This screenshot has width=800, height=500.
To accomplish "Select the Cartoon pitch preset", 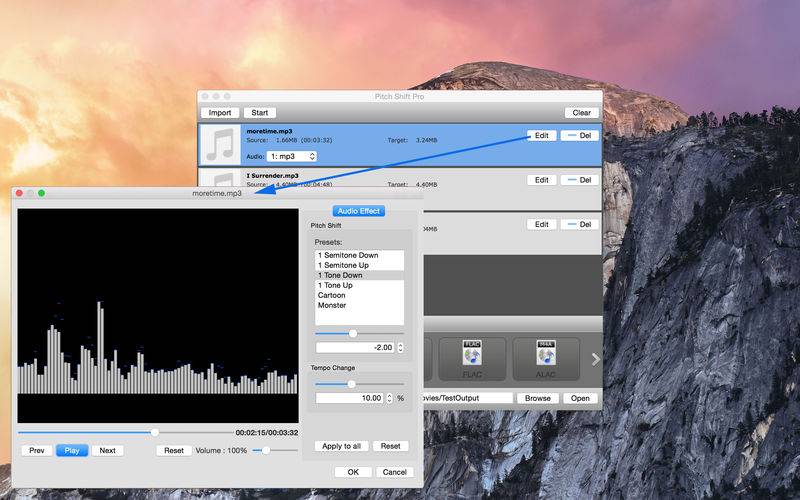I will click(x=332, y=295).
